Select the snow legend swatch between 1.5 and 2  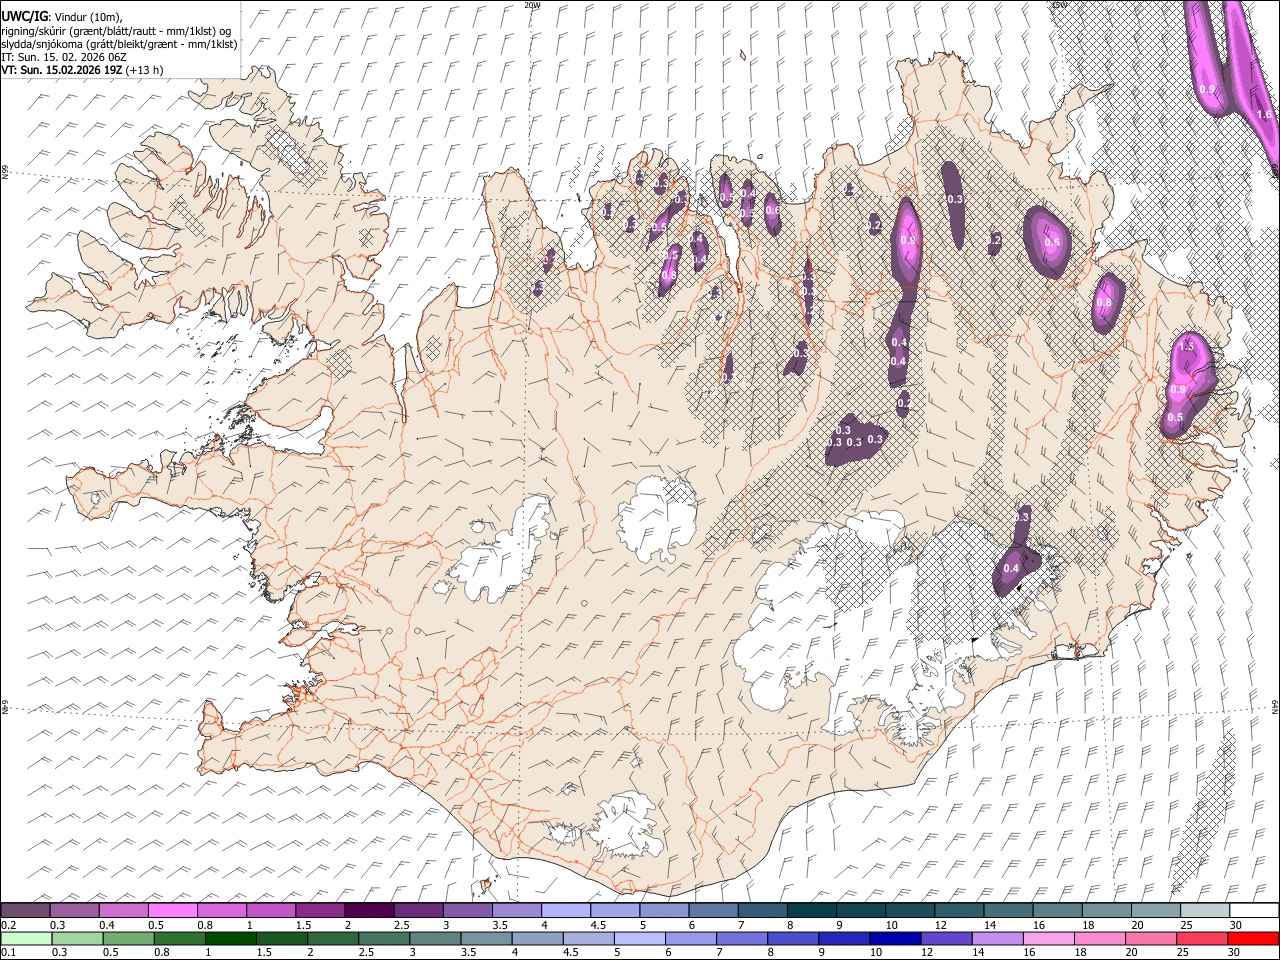point(320,910)
